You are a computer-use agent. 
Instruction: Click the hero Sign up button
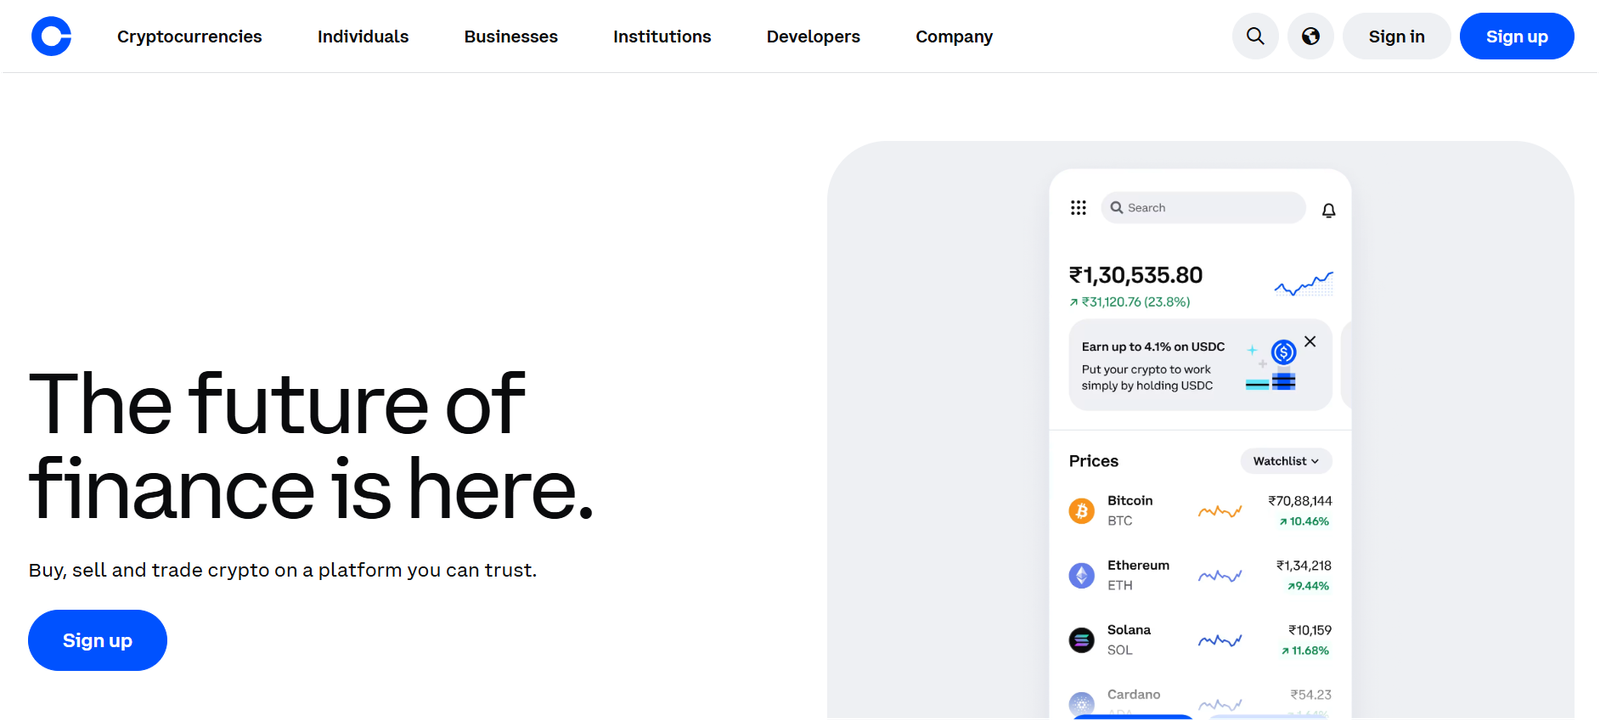click(97, 640)
